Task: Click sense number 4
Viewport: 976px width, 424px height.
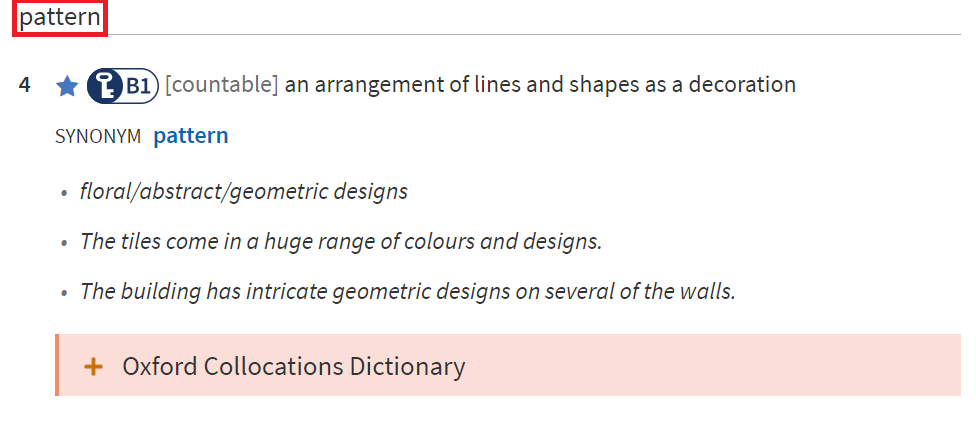Action: click(24, 85)
